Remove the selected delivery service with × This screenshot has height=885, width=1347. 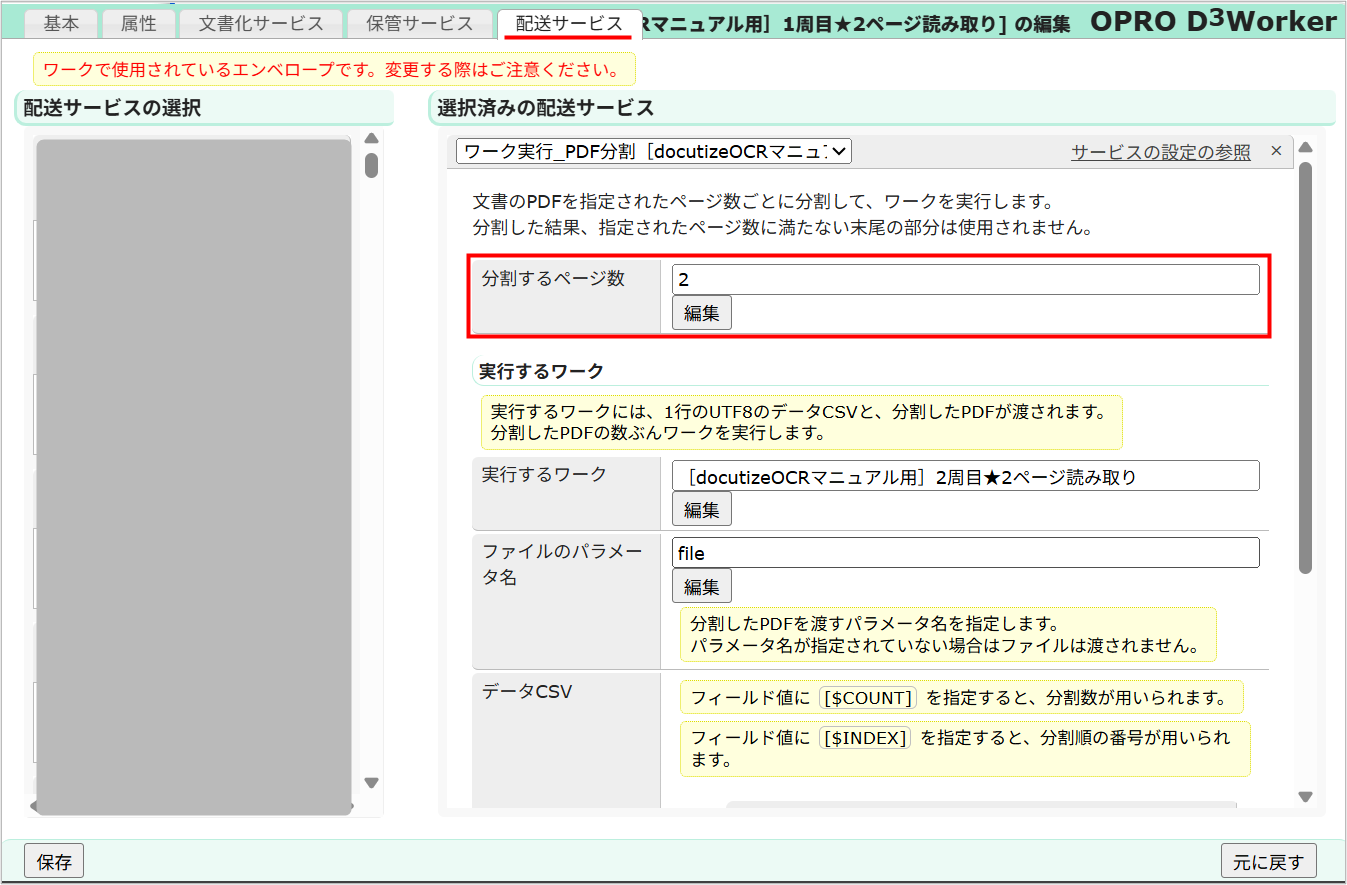[1277, 152]
